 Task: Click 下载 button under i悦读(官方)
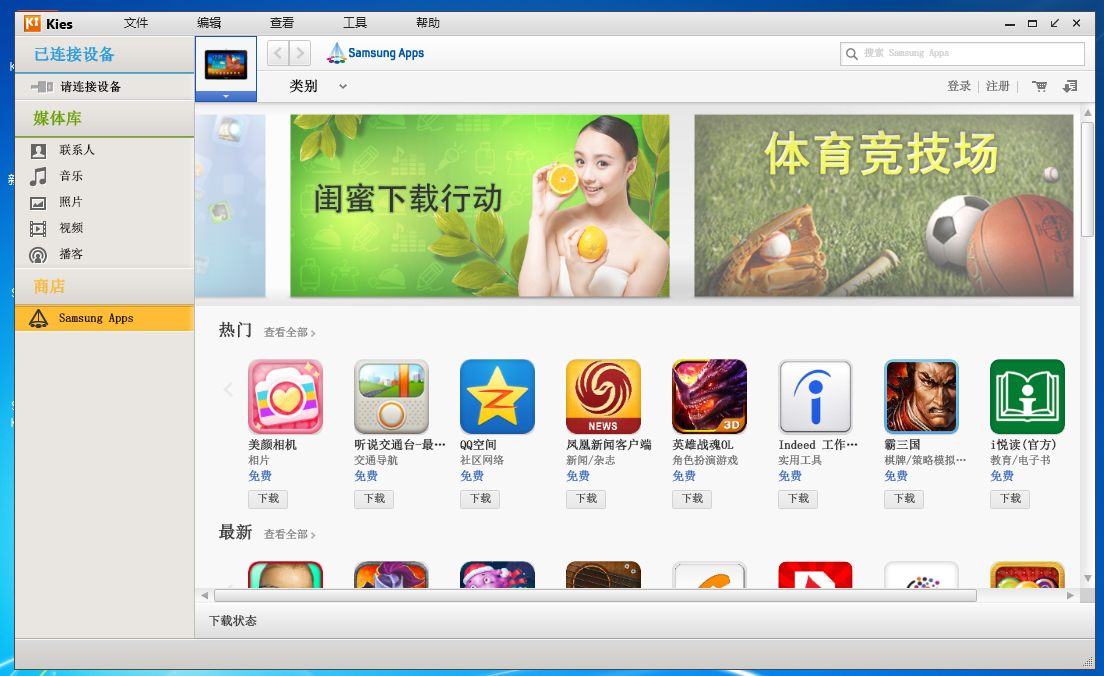1010,499
